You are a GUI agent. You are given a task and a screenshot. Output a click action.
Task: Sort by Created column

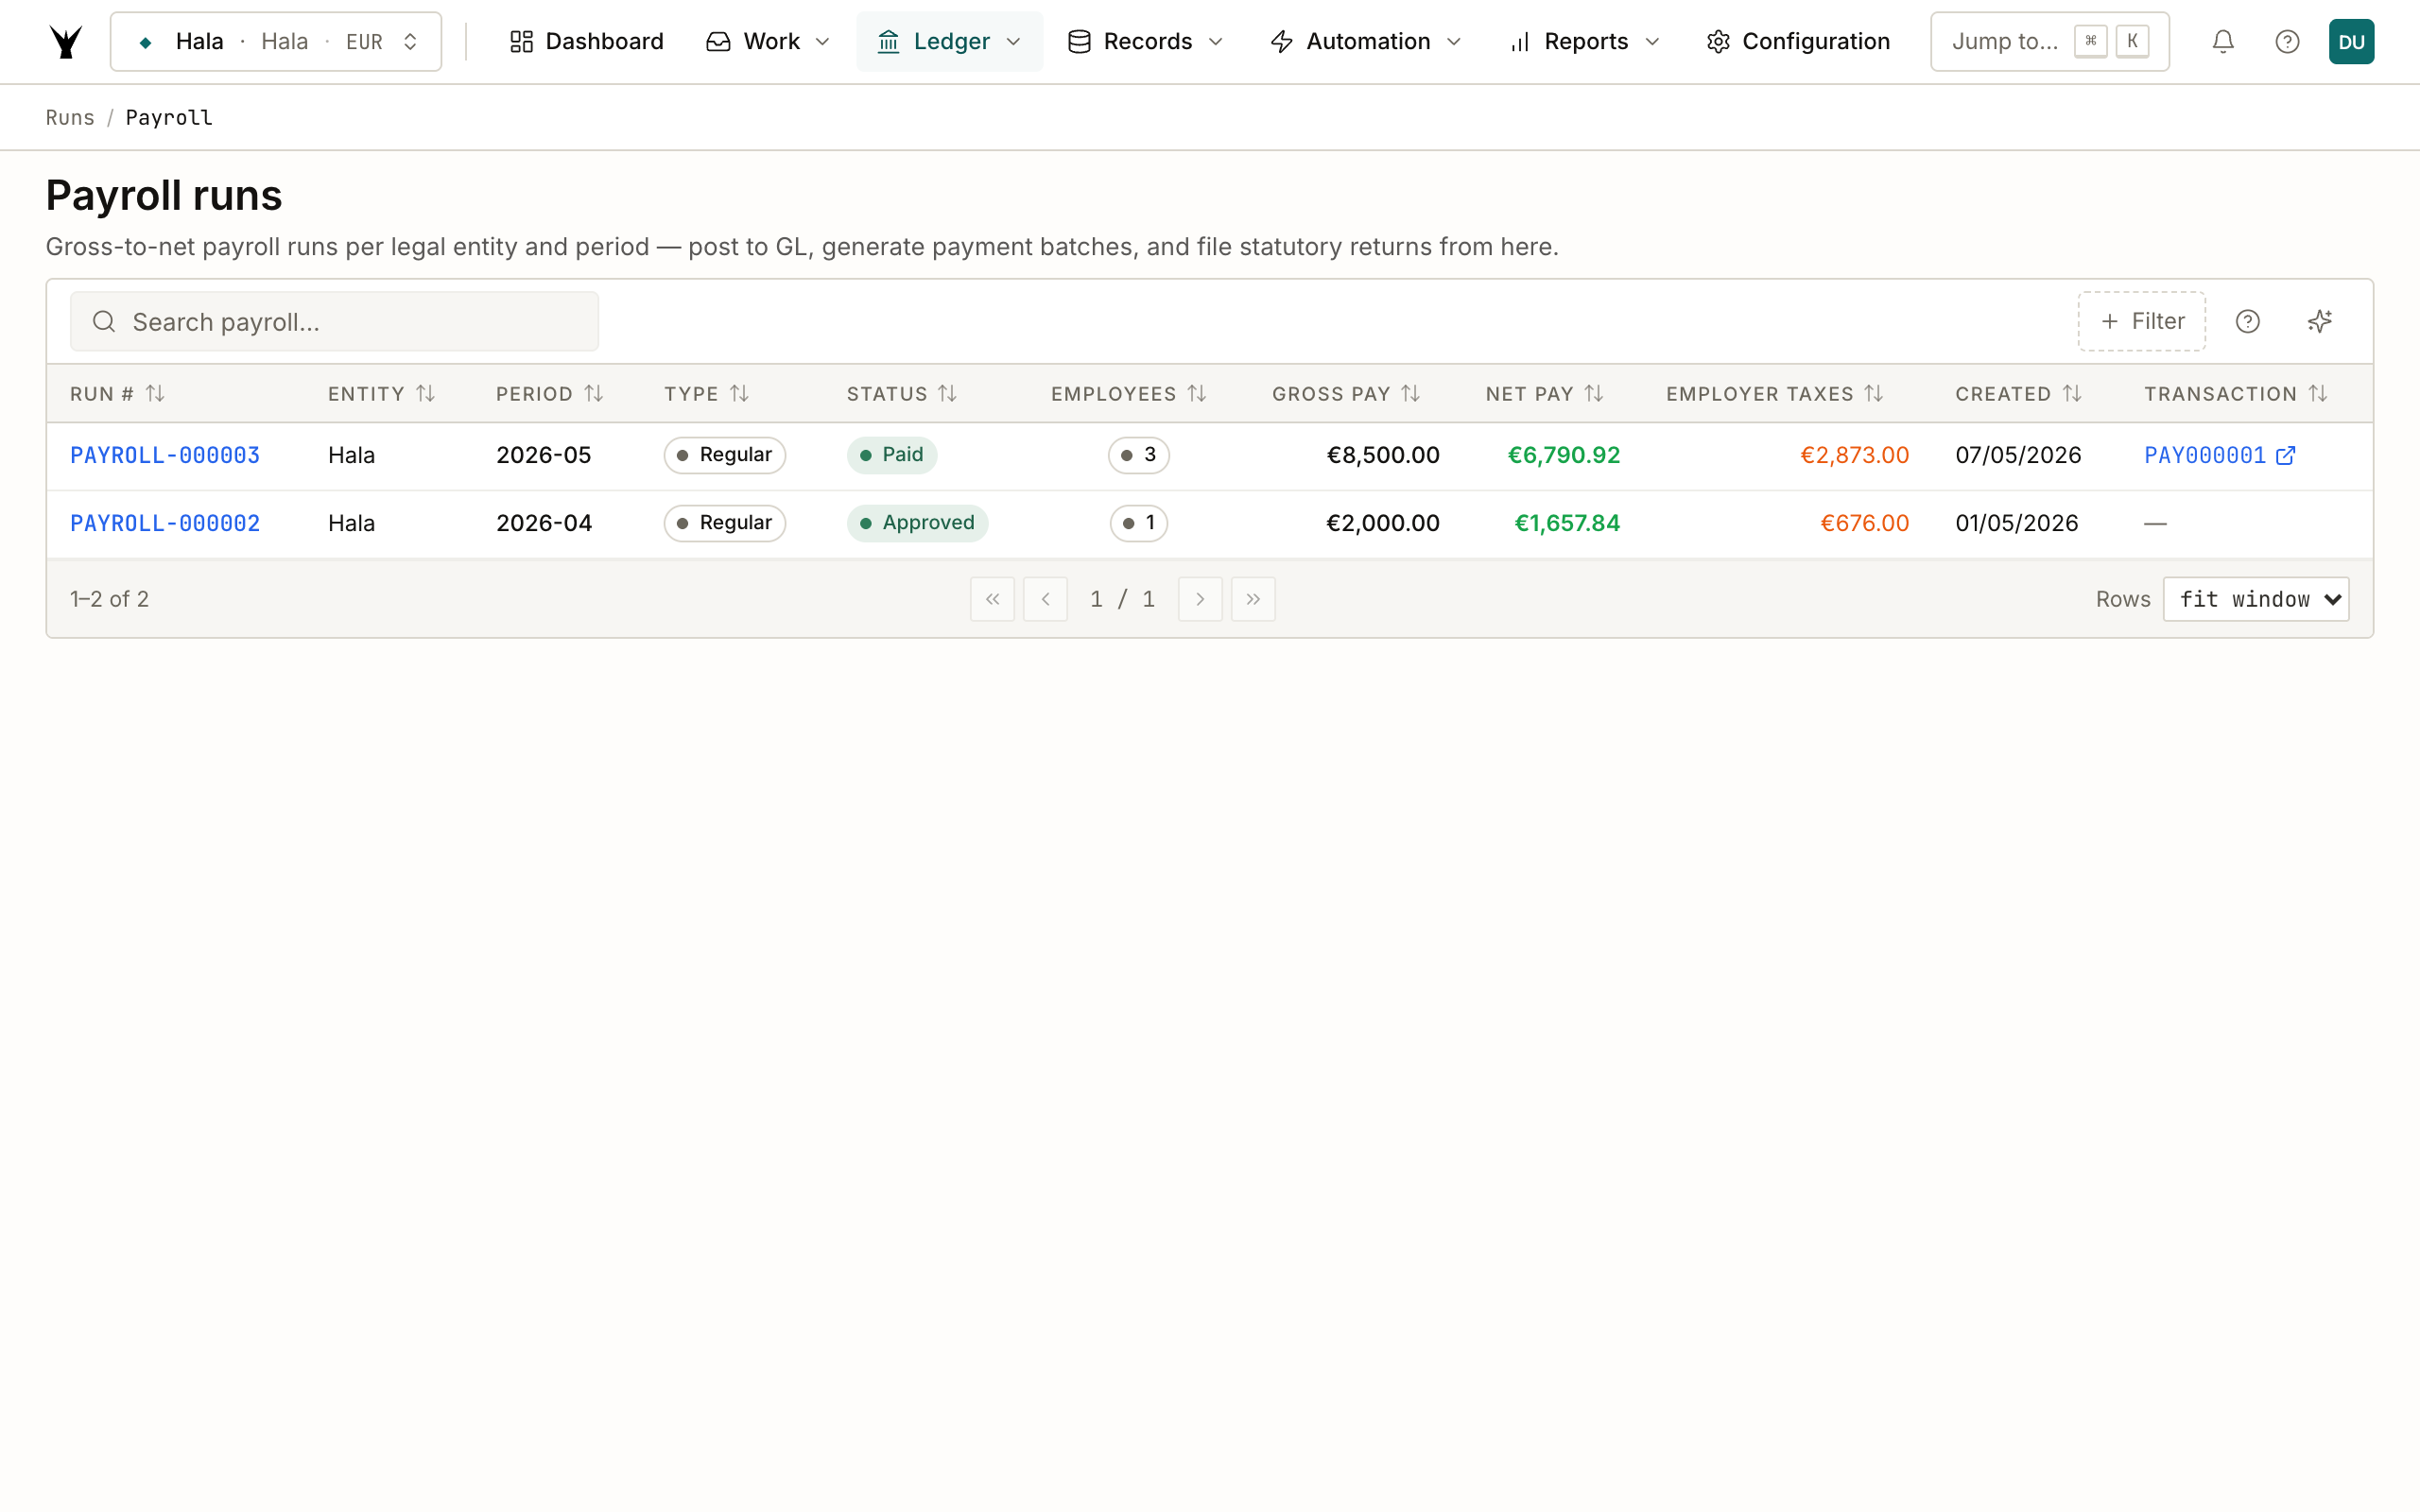2018,394
